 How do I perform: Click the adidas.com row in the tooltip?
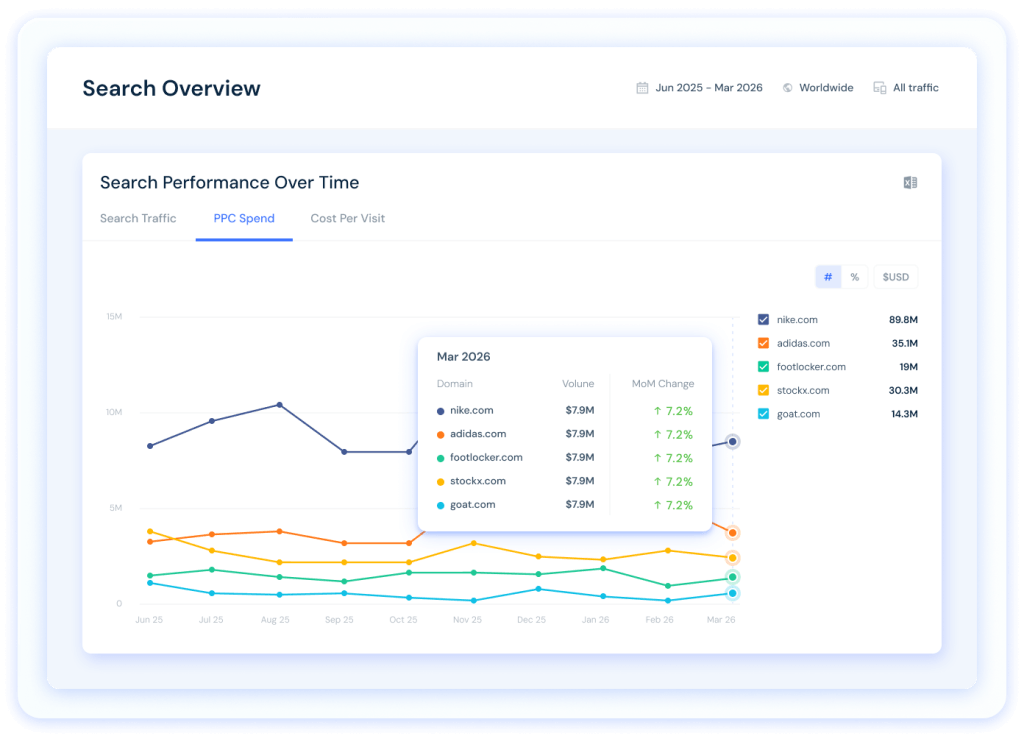click(565, 434)
